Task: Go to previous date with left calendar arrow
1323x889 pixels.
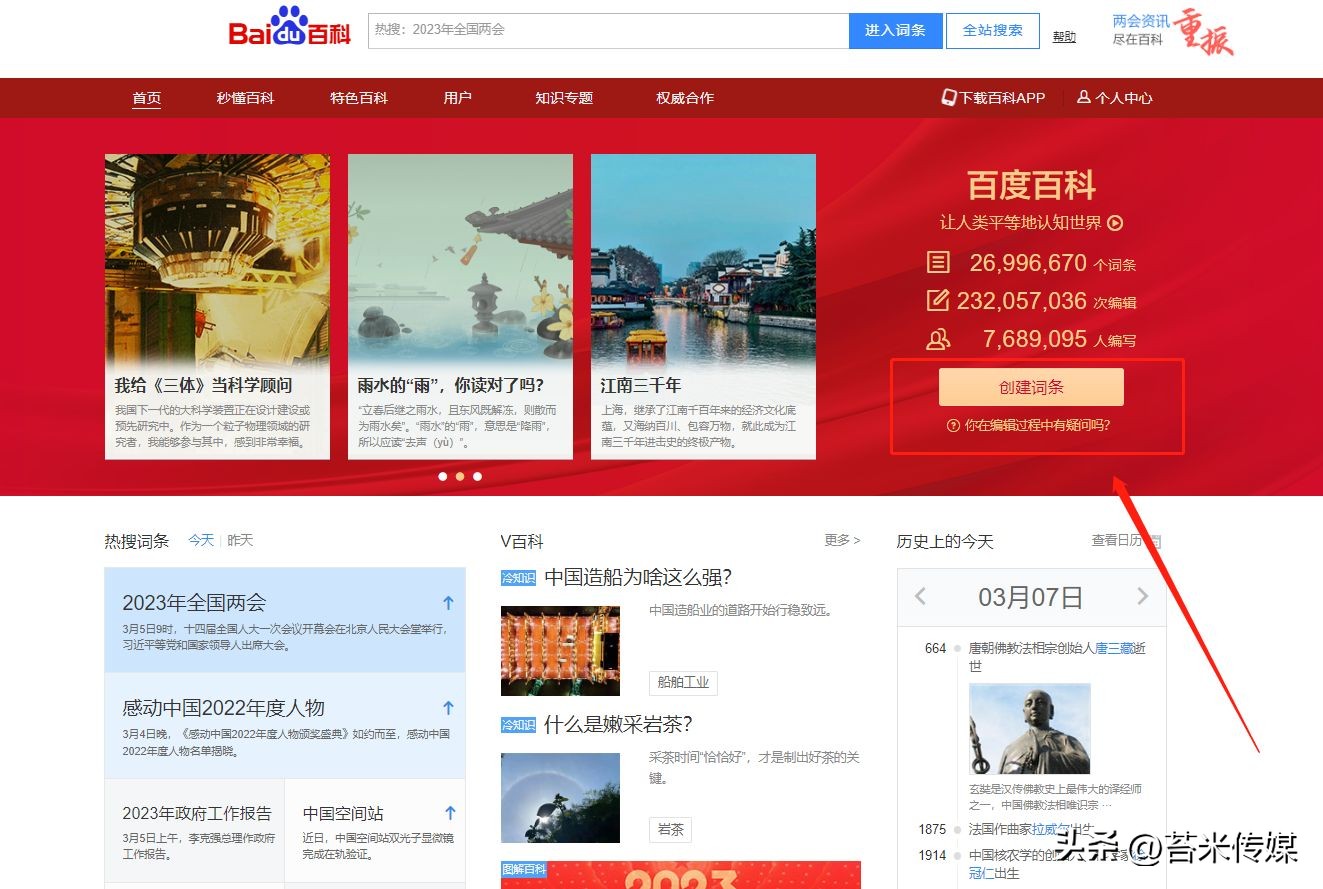Action: 921,596
